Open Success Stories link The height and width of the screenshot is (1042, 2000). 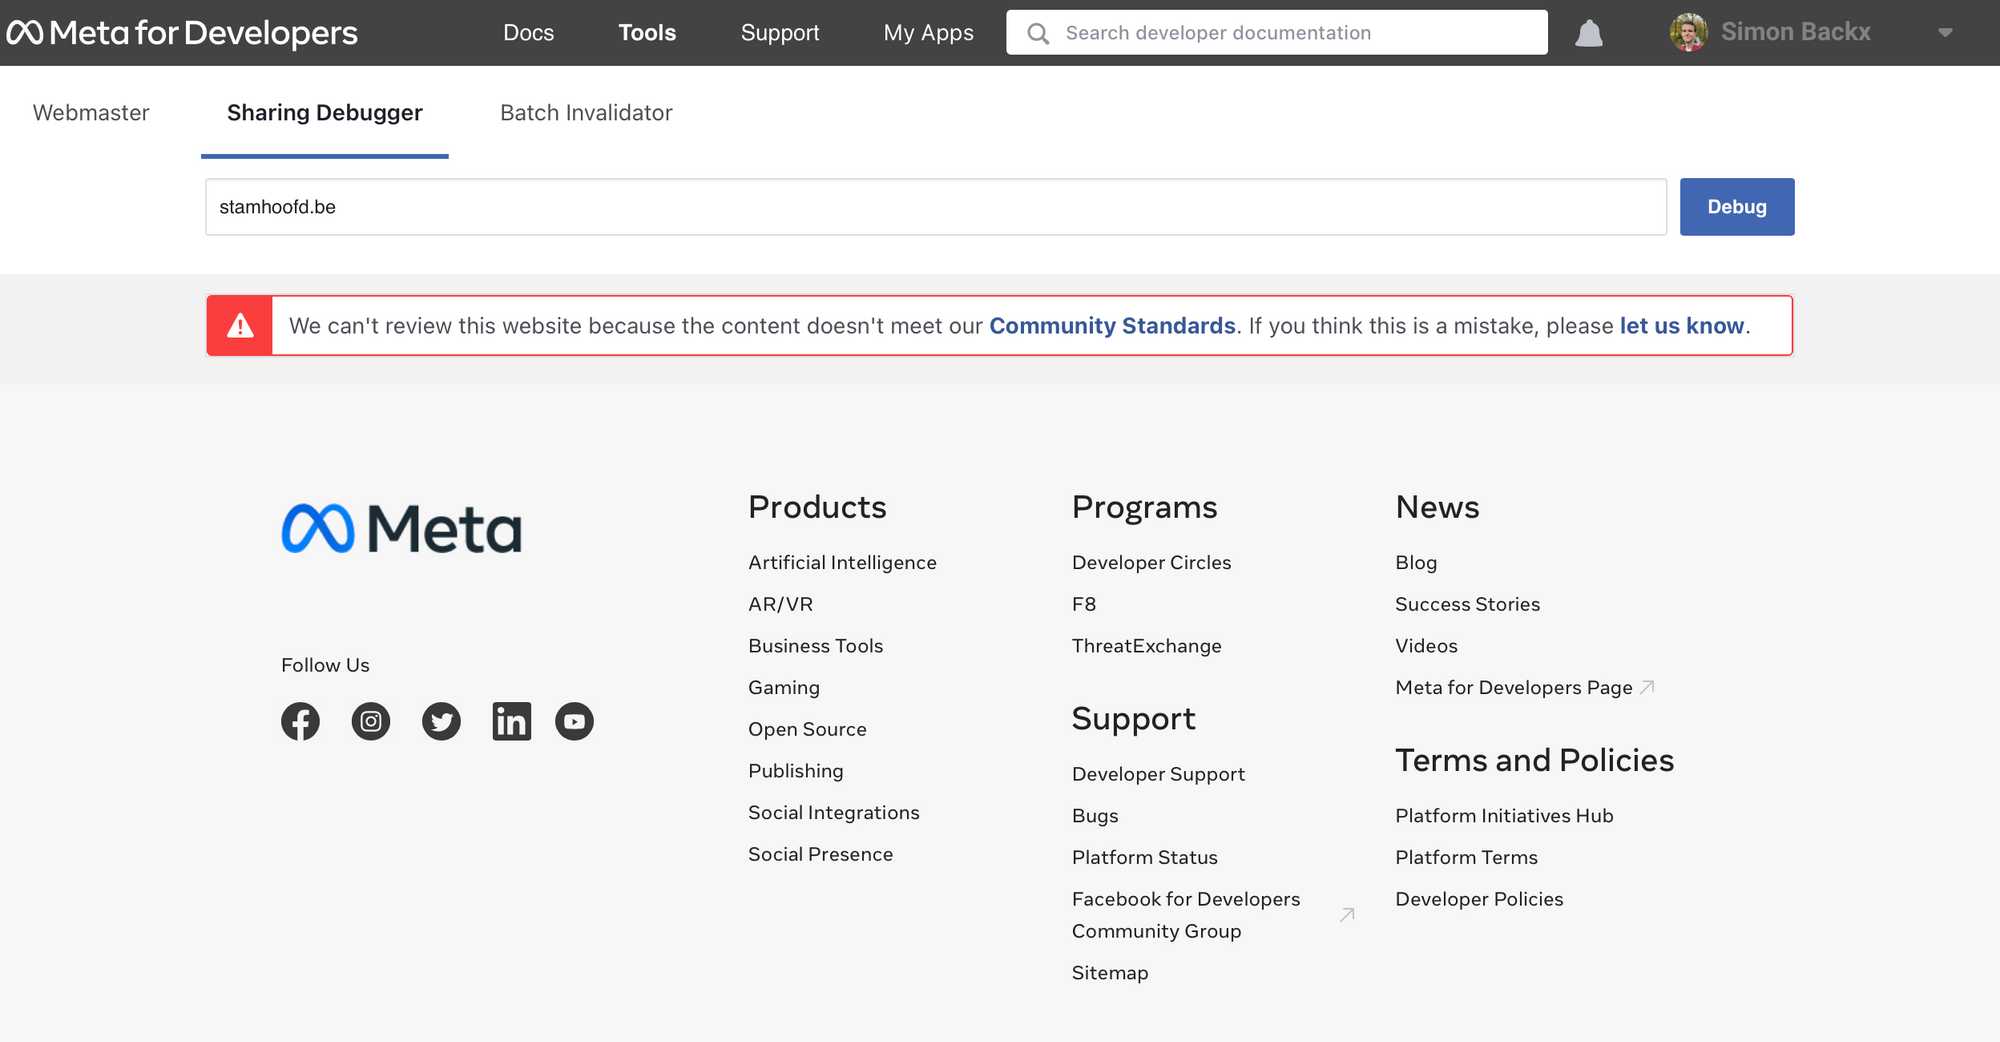point(1467,604)
